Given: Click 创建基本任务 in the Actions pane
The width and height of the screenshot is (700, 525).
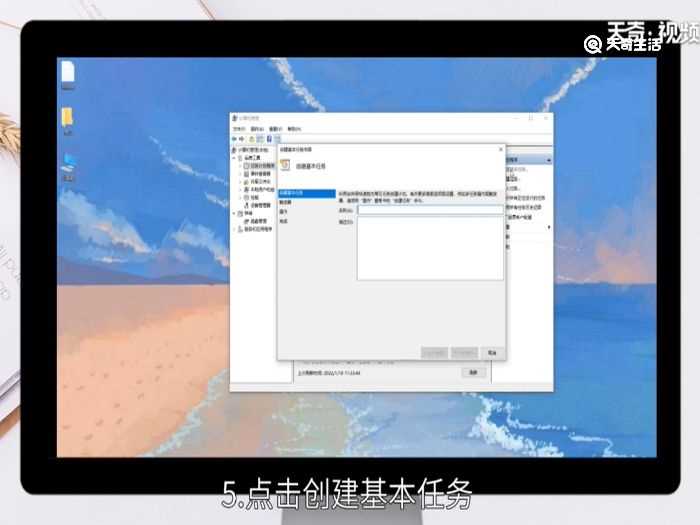Looking at the screenshot, I should [517, 169].
